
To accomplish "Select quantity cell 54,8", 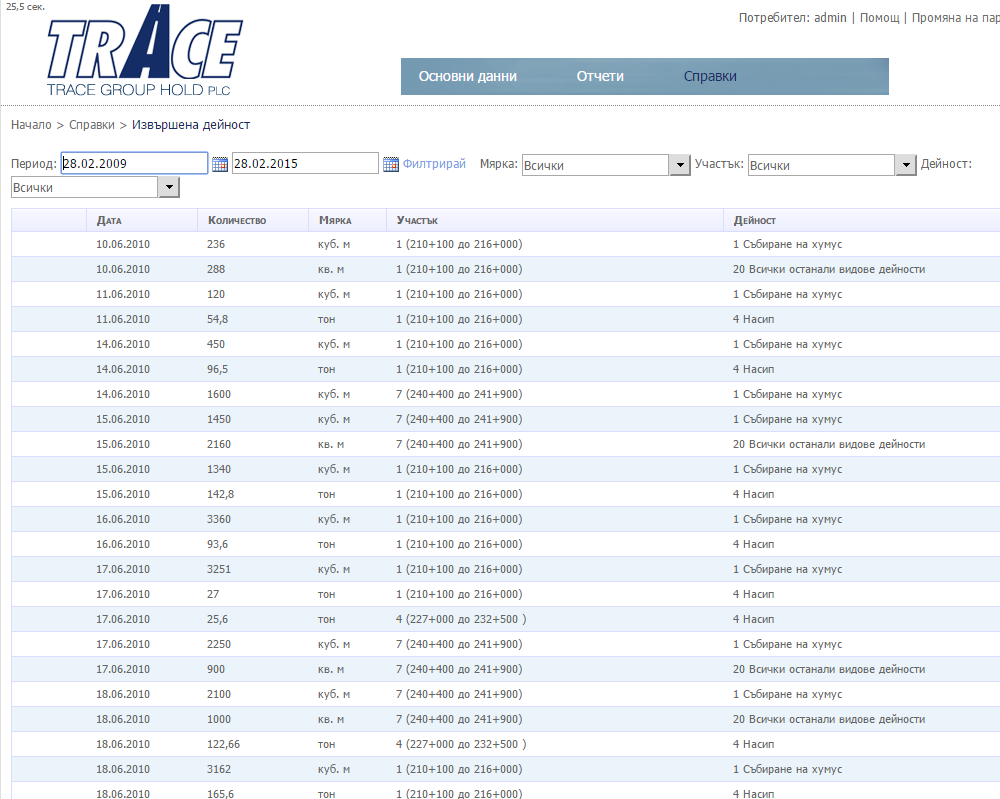I will (x=217, y=319).
